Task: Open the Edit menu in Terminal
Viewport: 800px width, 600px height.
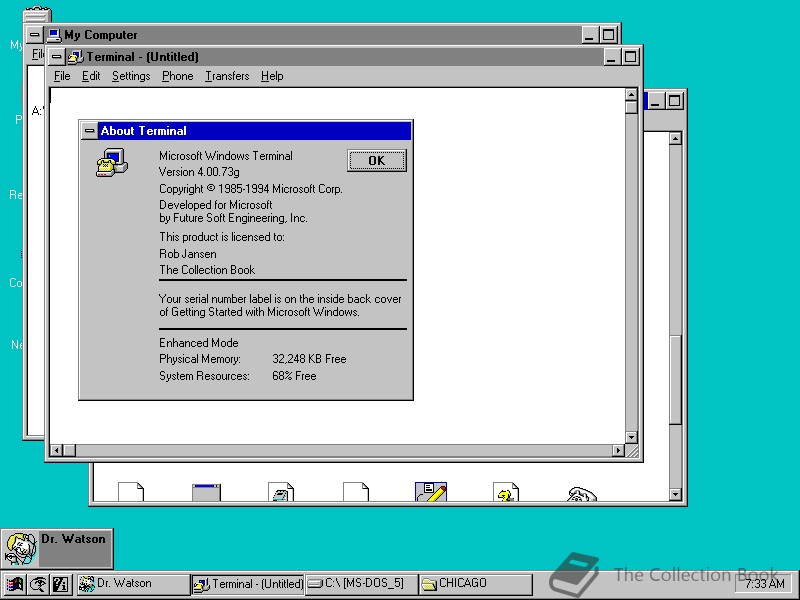Action: pyautogui.click(x=91, y=76)
